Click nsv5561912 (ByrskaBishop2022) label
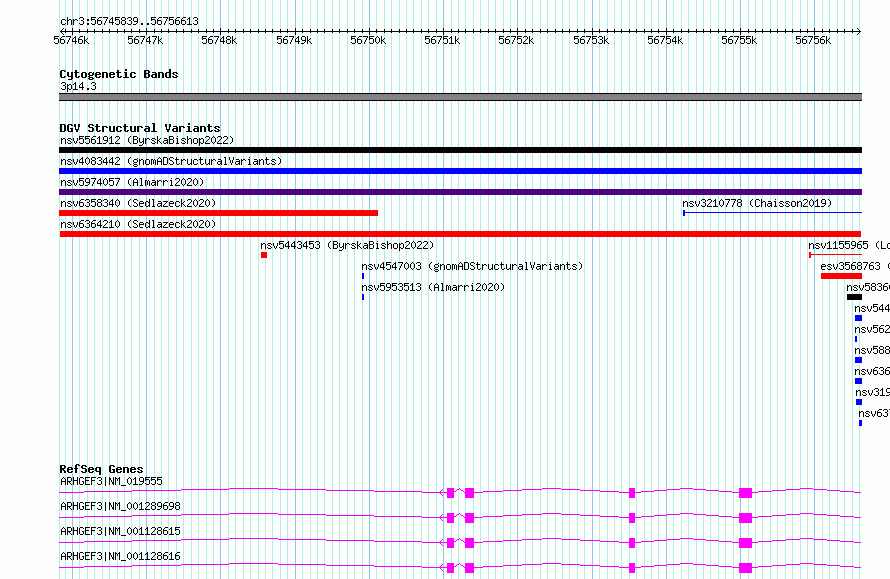890x579 pixels. (x=147, y=140)
